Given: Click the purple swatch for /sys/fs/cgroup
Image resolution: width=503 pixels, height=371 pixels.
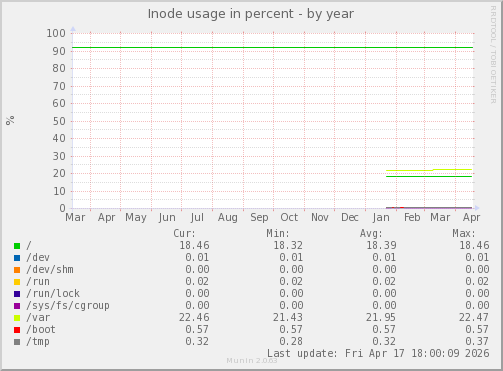Looking at the screenshot, I should (17, 306).
